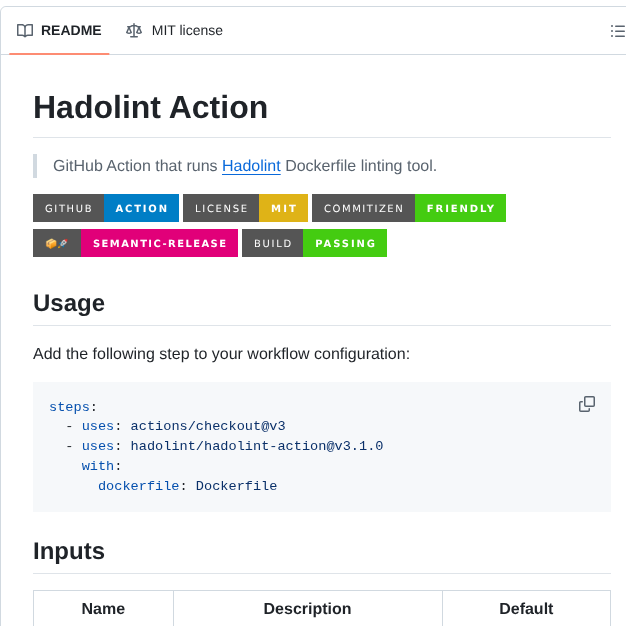This screenshot has width=626, height=626.
Task: Click the Semantic-Release badge
Action: (x=135, y=243)
